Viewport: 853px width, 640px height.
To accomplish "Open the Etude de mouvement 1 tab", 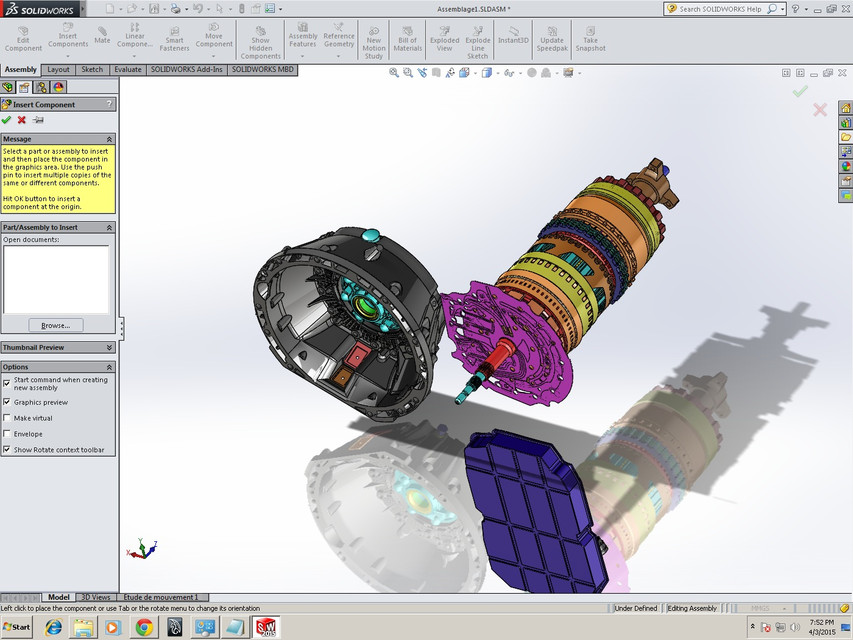I will [160, 596].
